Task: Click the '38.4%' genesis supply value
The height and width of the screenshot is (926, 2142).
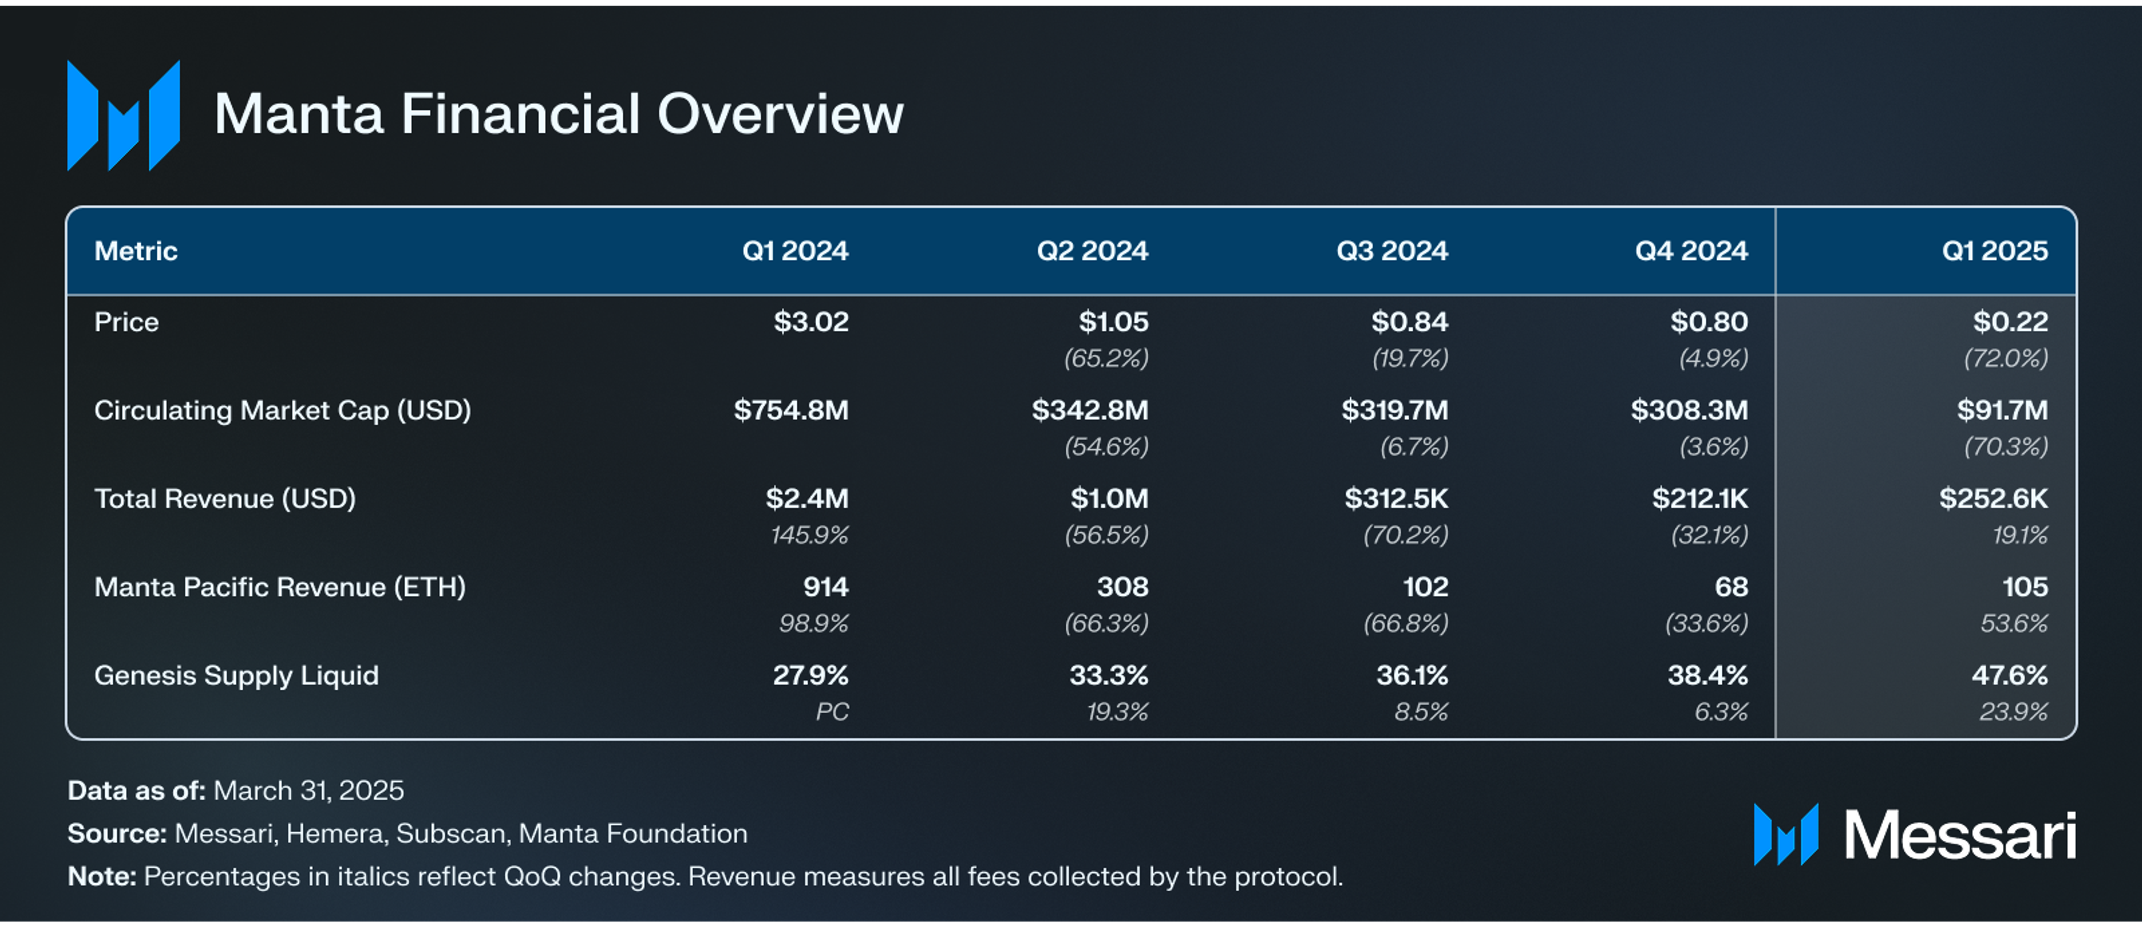Action: click(1708, 676)
